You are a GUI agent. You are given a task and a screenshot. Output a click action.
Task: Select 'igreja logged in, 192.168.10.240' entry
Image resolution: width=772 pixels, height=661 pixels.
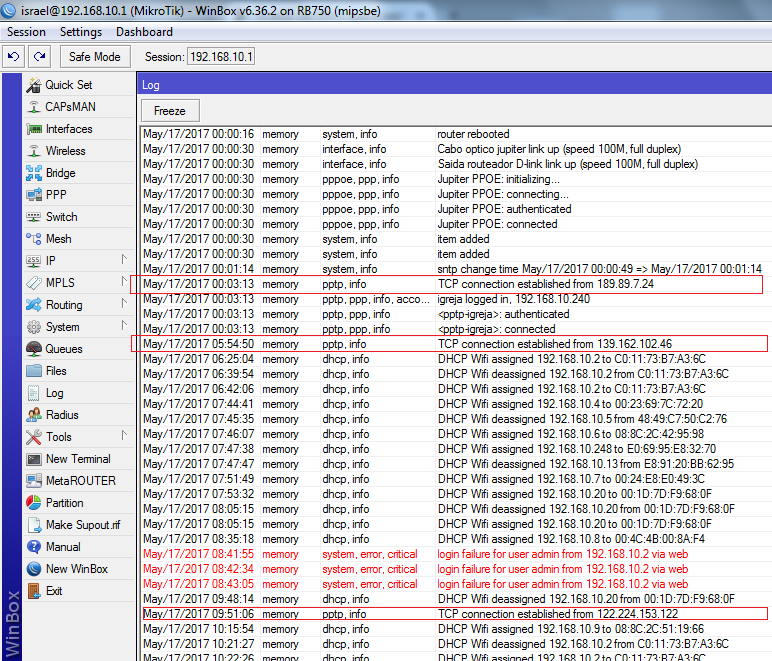coord(456,299)
